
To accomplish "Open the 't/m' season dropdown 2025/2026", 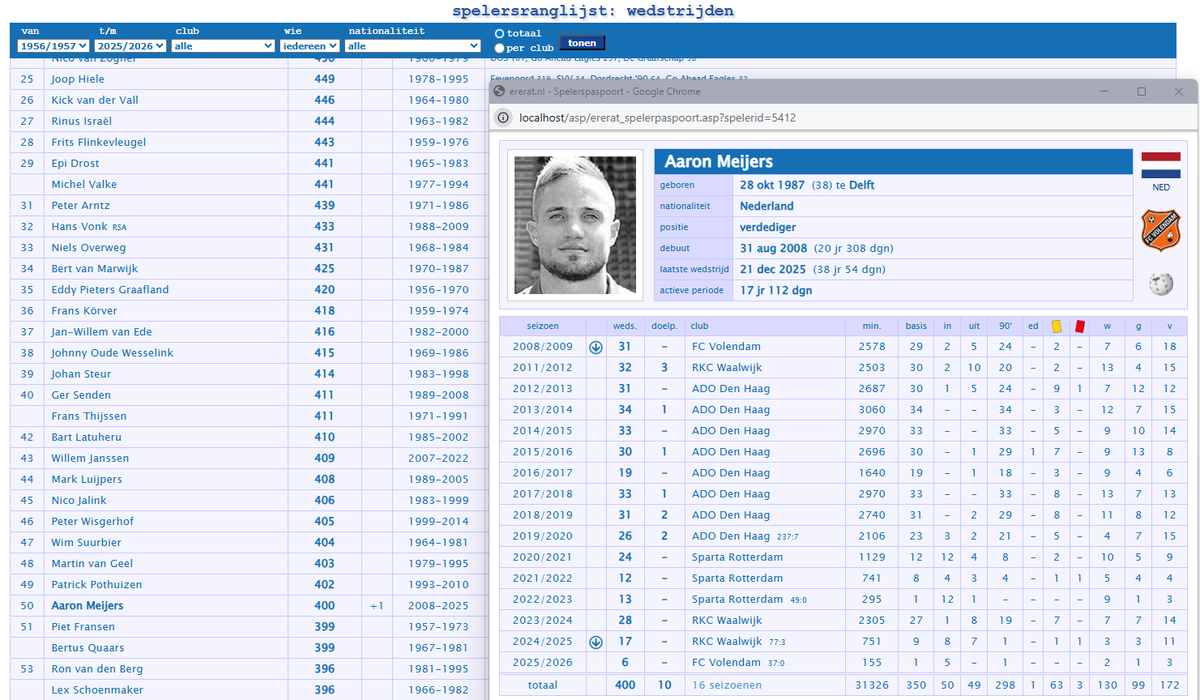I will (131, 46).
